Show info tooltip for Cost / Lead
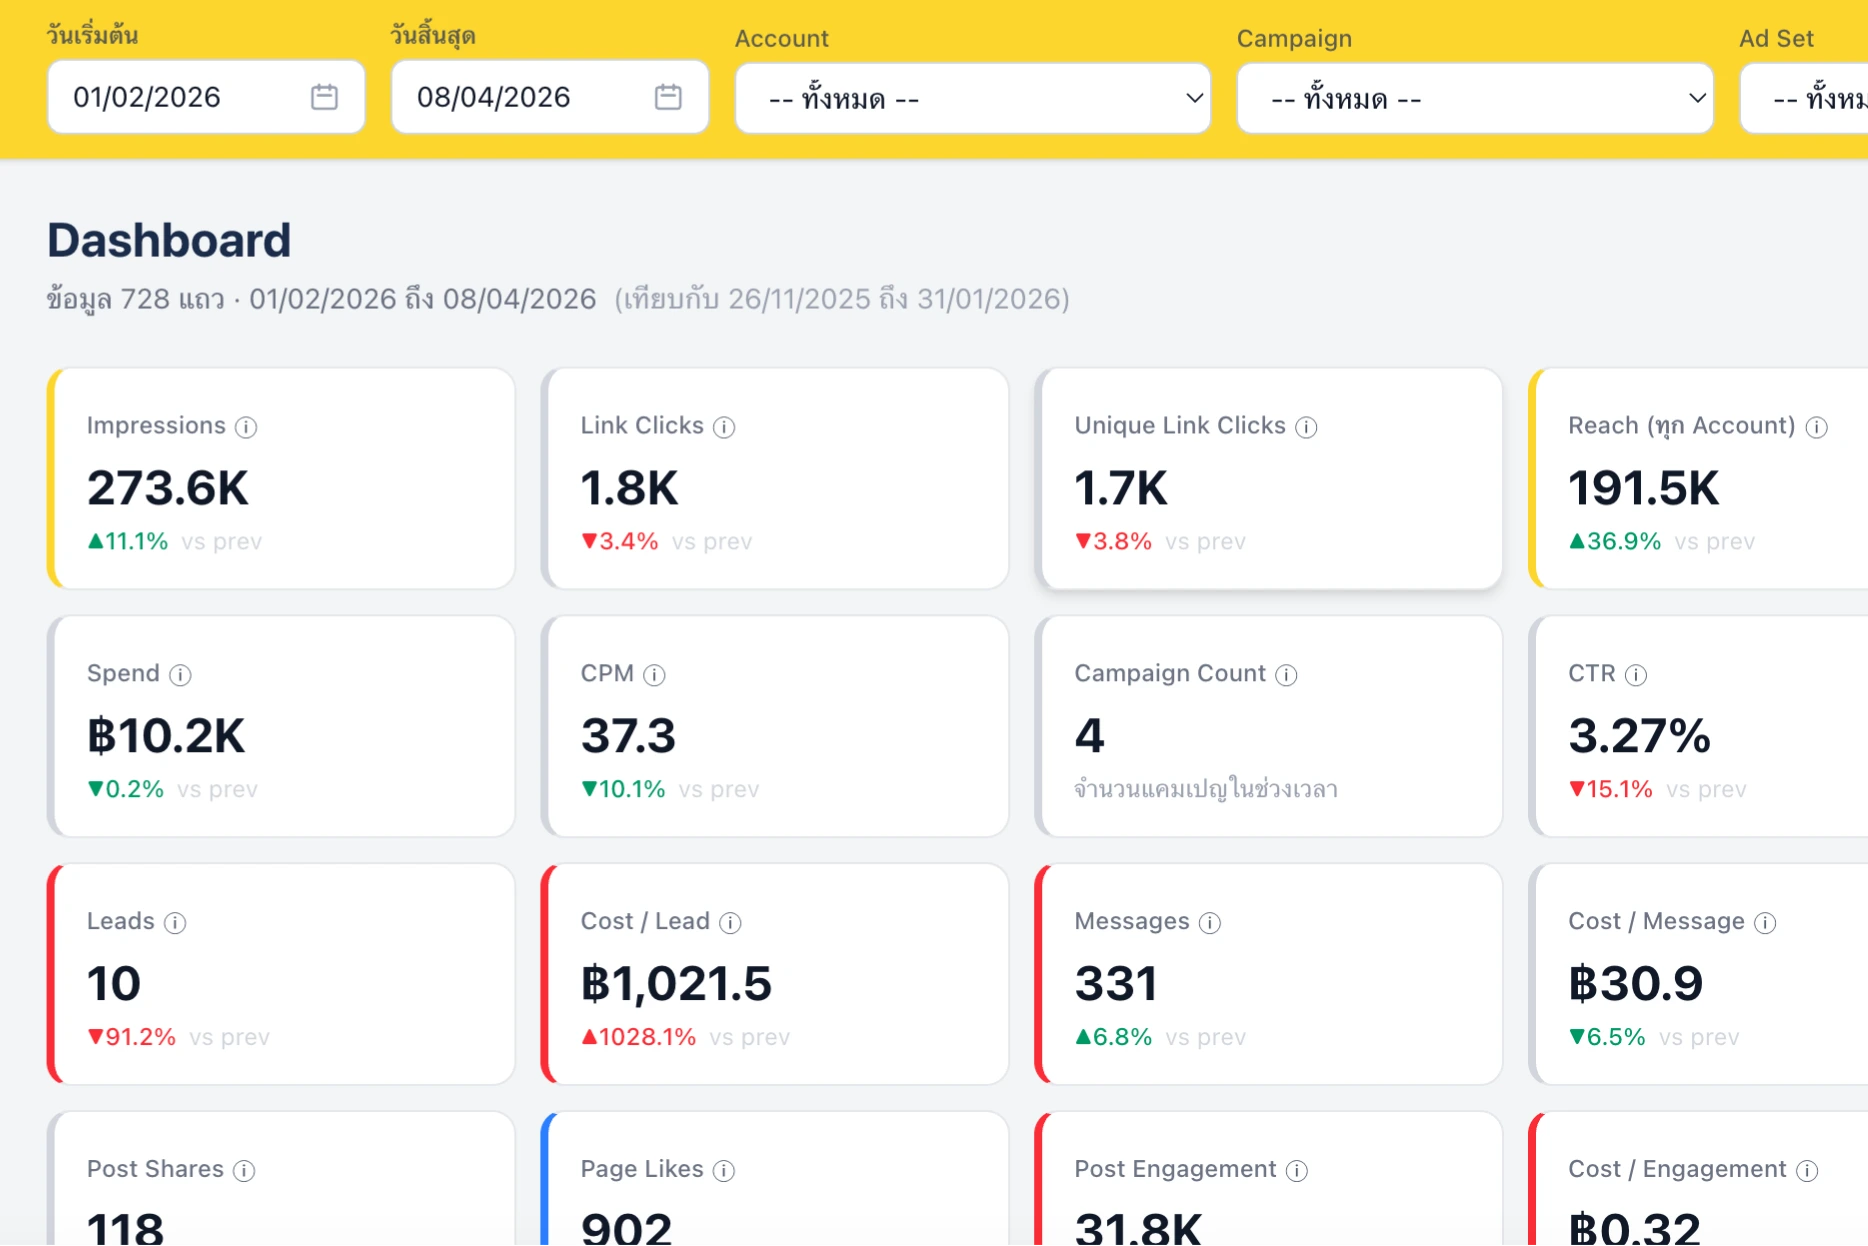 (x=730, y=923)
